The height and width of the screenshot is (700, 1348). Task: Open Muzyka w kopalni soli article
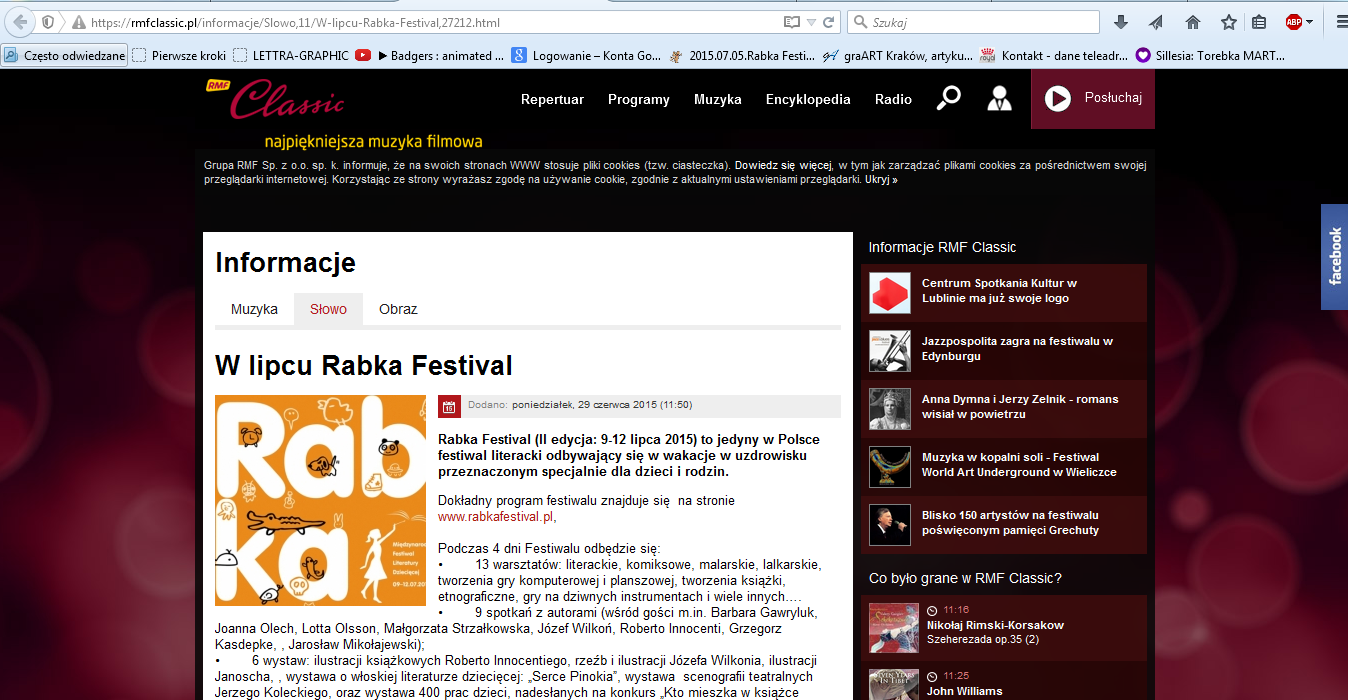coord(1019,465)
